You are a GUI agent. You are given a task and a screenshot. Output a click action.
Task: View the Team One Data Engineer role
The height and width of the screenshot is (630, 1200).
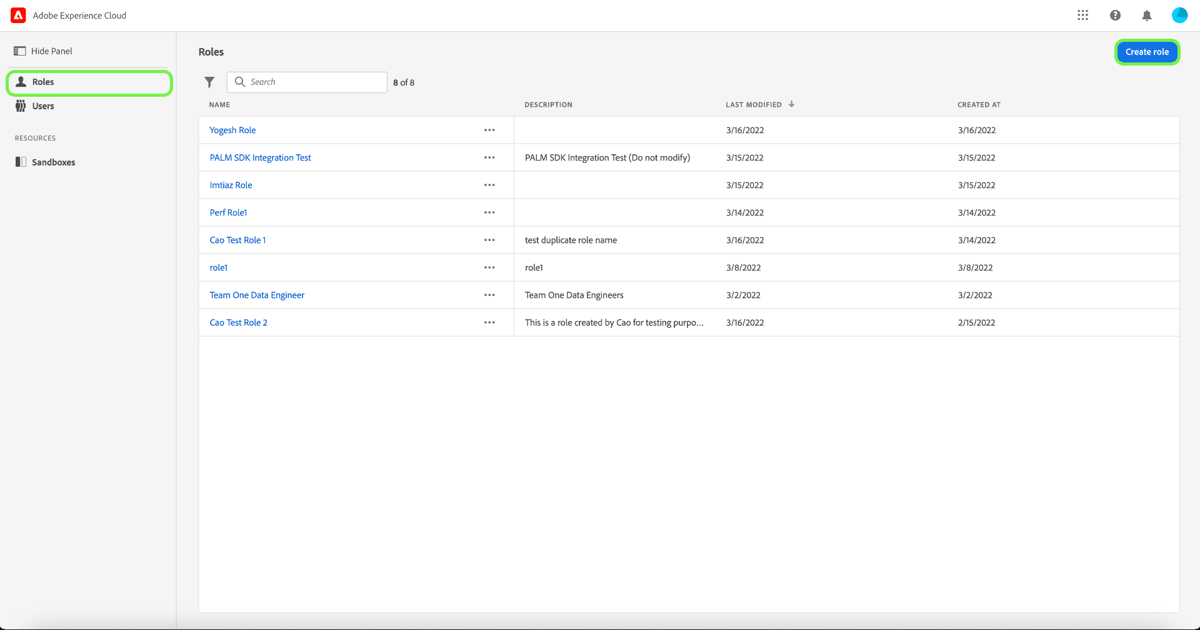pyautogui.click(x=255, y=294)
